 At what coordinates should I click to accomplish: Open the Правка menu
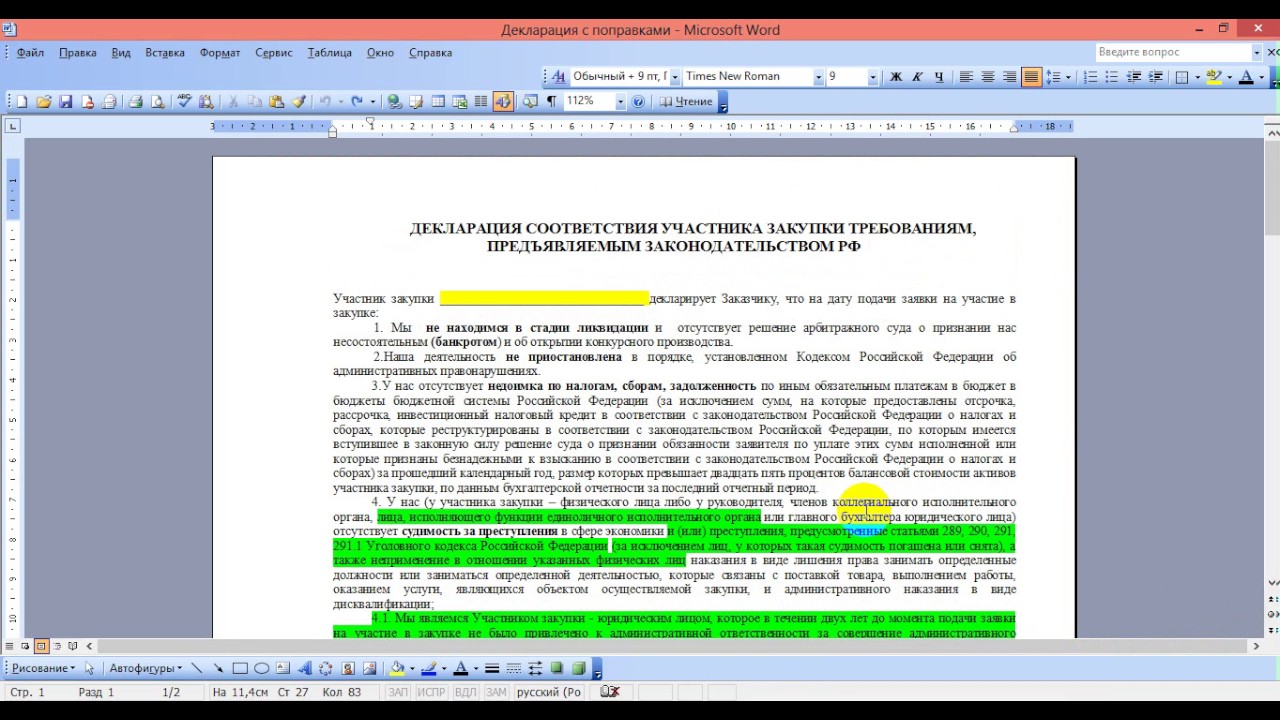pos(77,52)
